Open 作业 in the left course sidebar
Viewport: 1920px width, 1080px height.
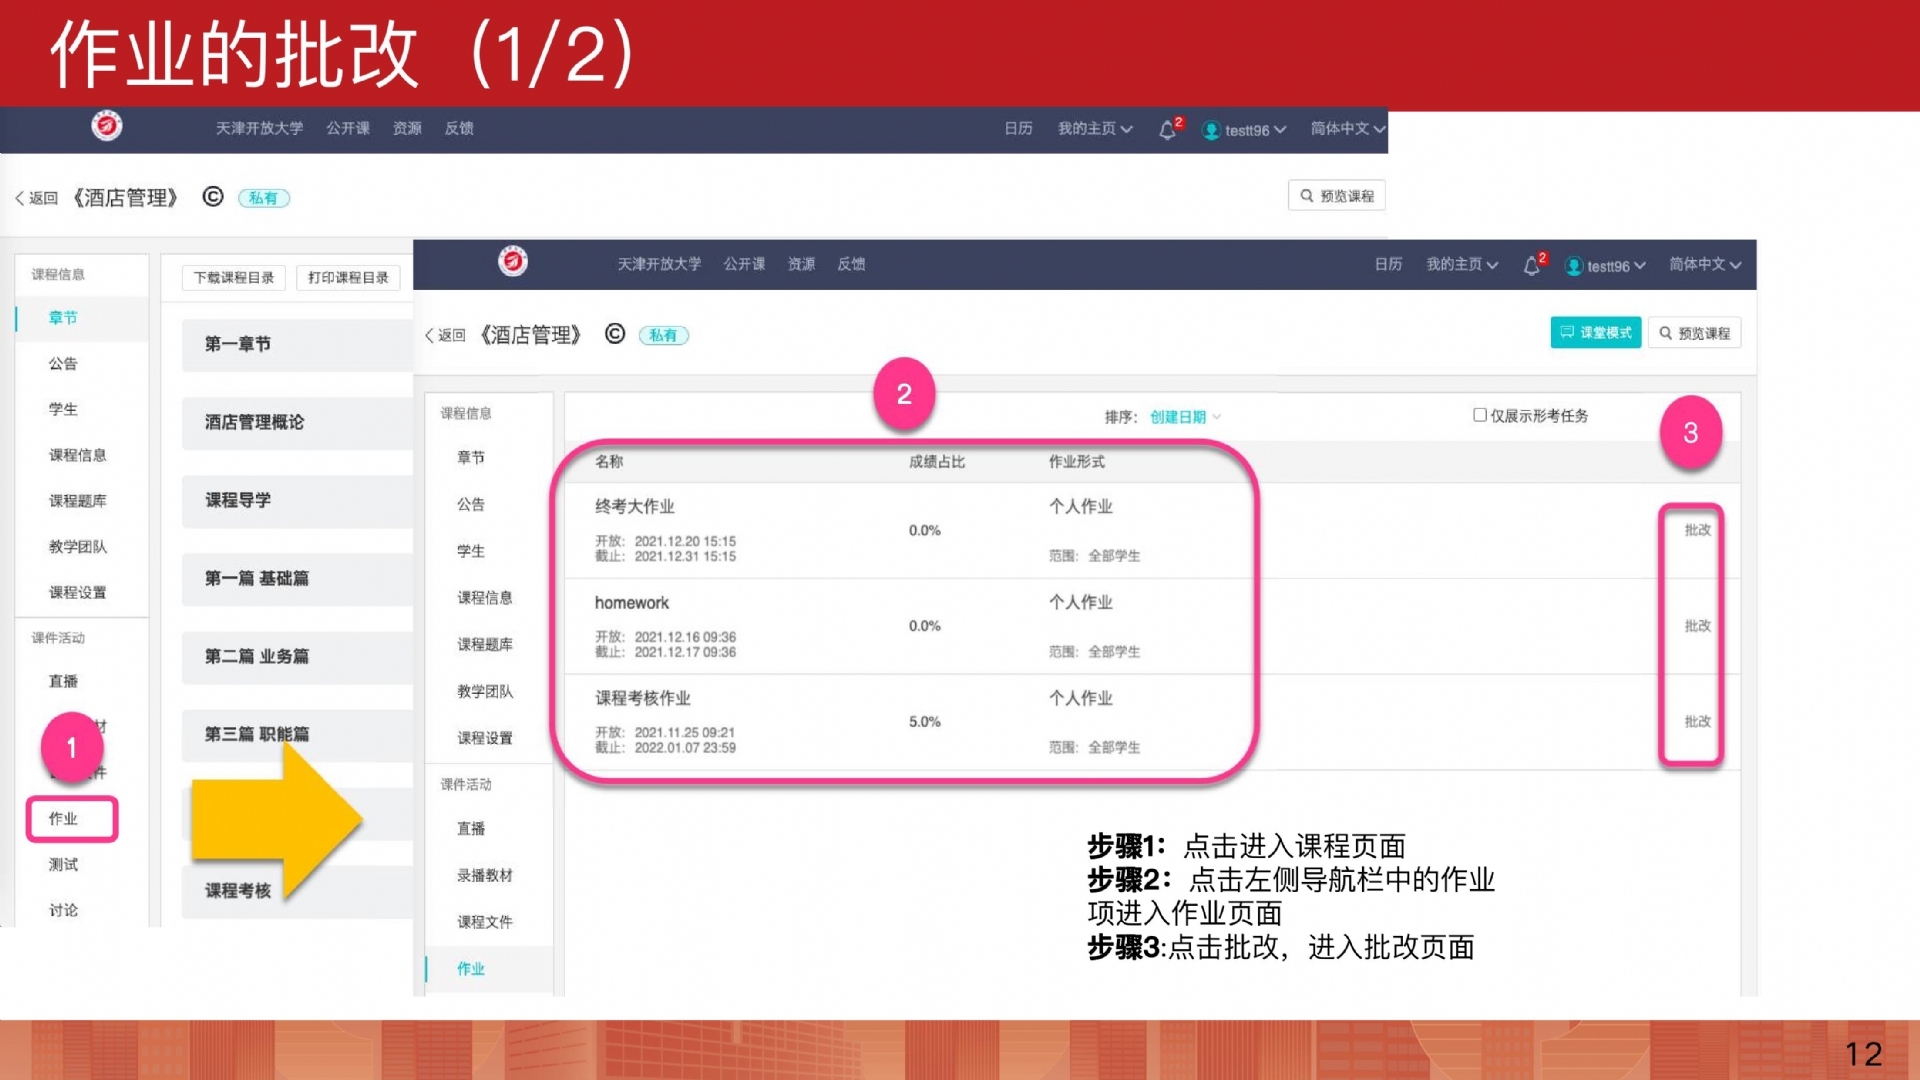64,819
